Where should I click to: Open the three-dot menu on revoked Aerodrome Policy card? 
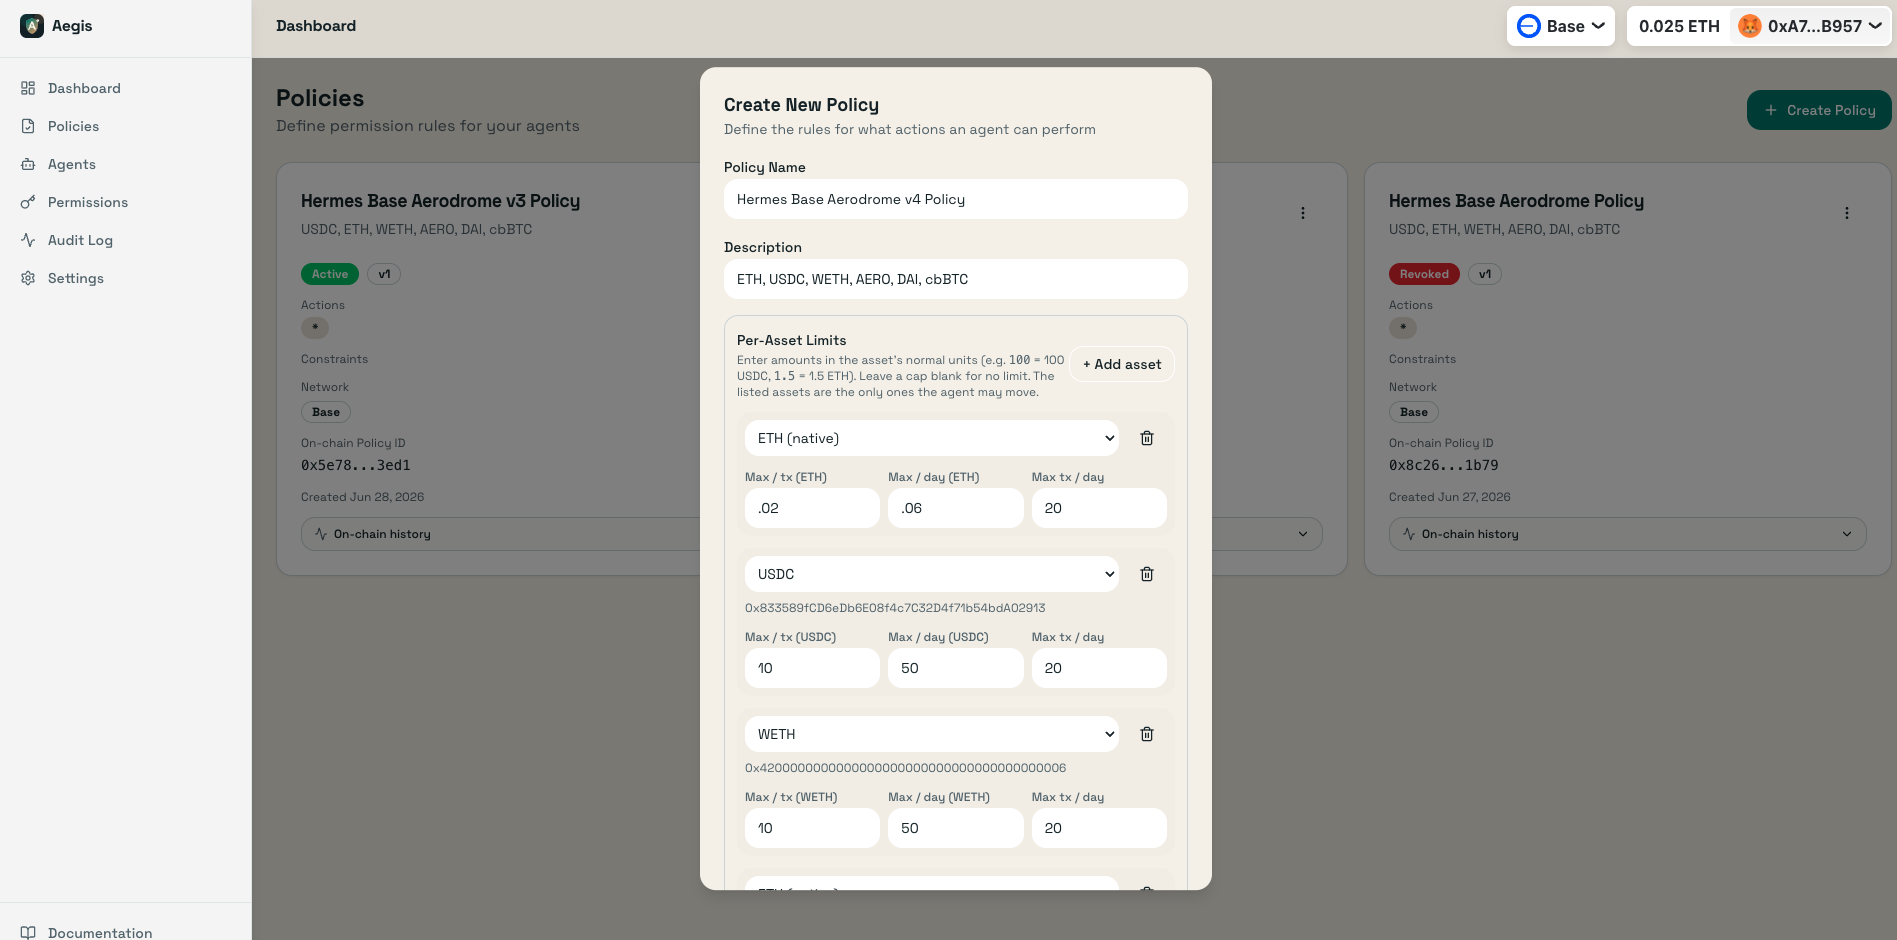pyautogui.click(x=1846, y=213)
